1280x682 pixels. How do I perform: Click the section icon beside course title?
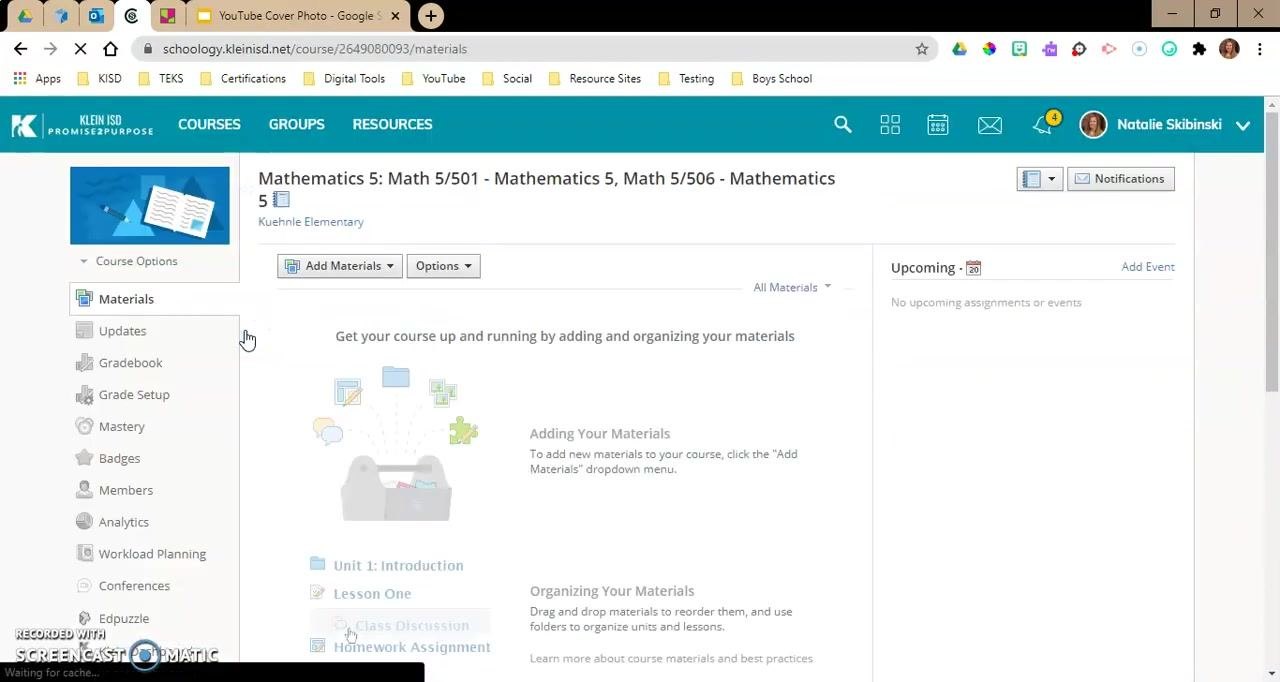pyautogui.click(x=282, y=200)
